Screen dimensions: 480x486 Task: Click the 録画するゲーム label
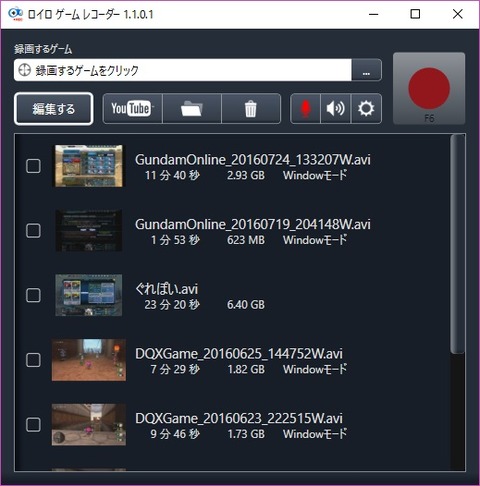(x=43, y=49)
